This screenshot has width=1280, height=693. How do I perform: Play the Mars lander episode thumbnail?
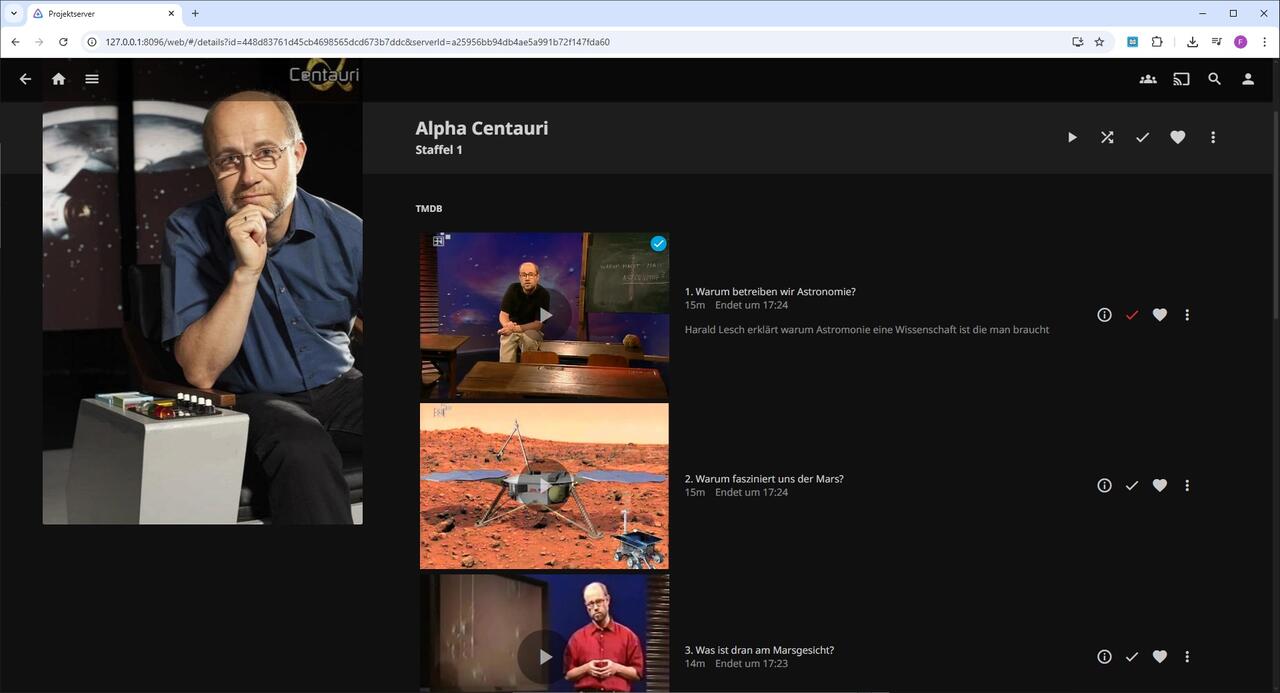click(x=544, y=486)
